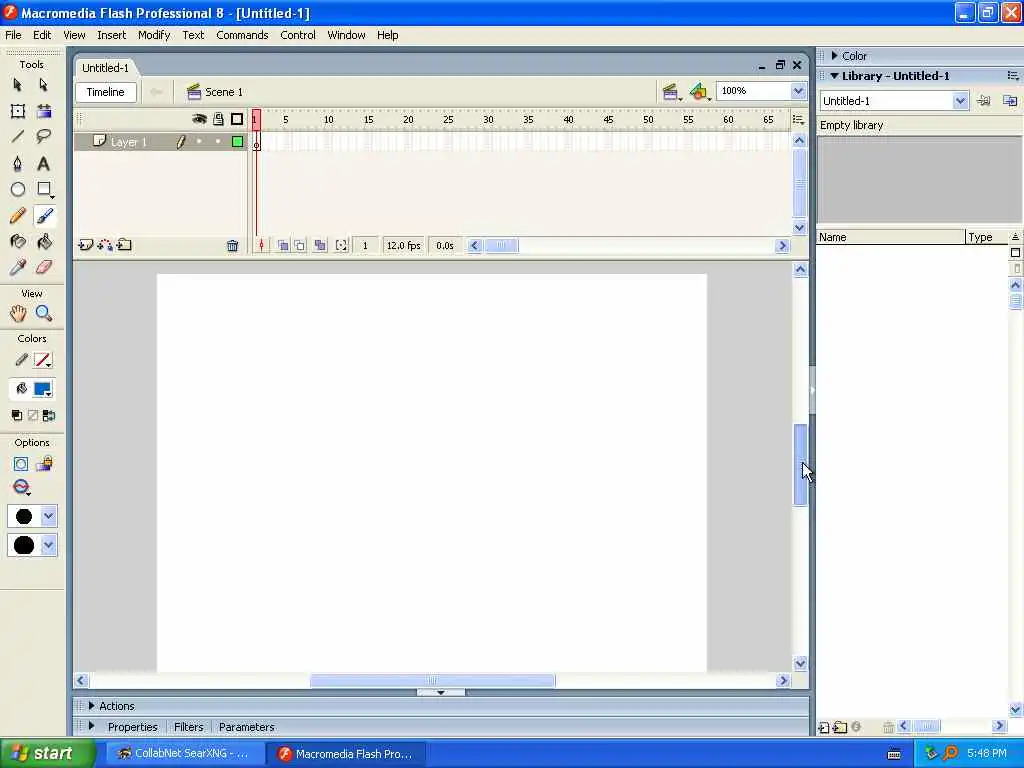The height and width of the screenshot is (768, 1024).
Task: Click the Edit Scene icon
Action: (x=670, y=92)
